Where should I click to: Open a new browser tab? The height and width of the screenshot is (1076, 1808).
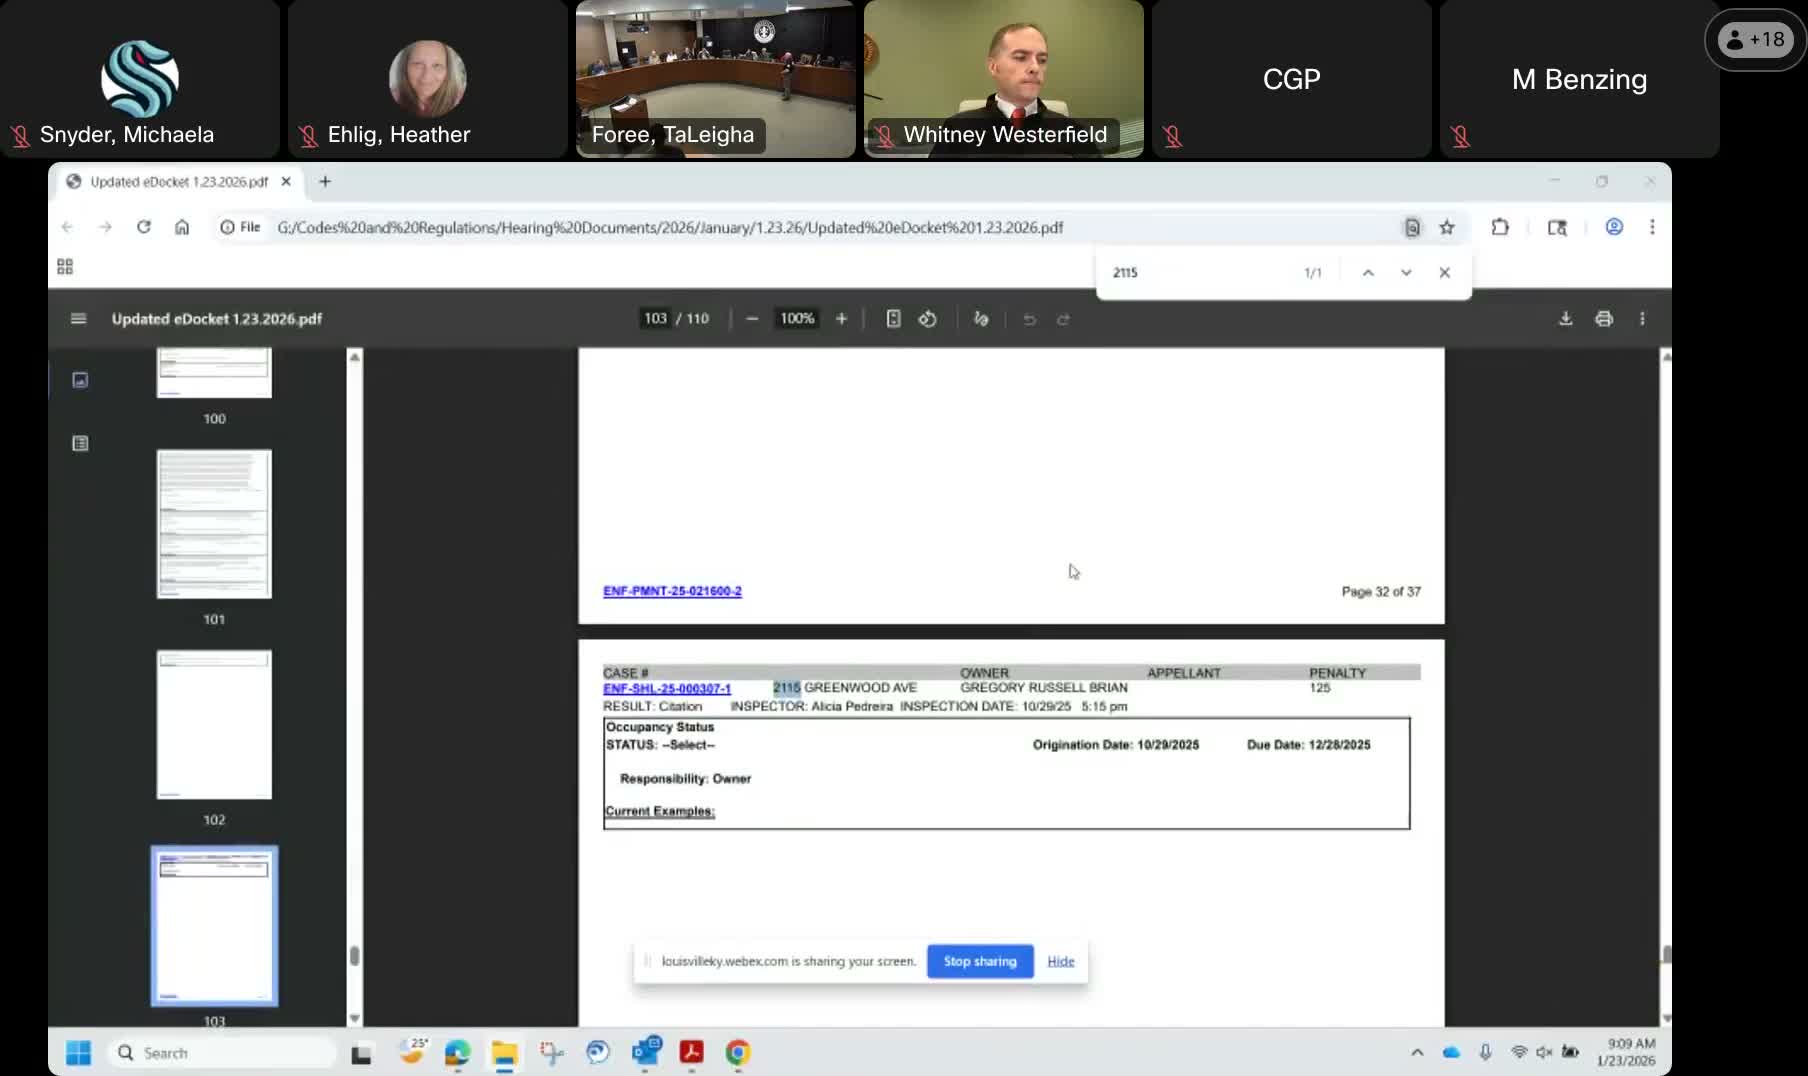325,182
